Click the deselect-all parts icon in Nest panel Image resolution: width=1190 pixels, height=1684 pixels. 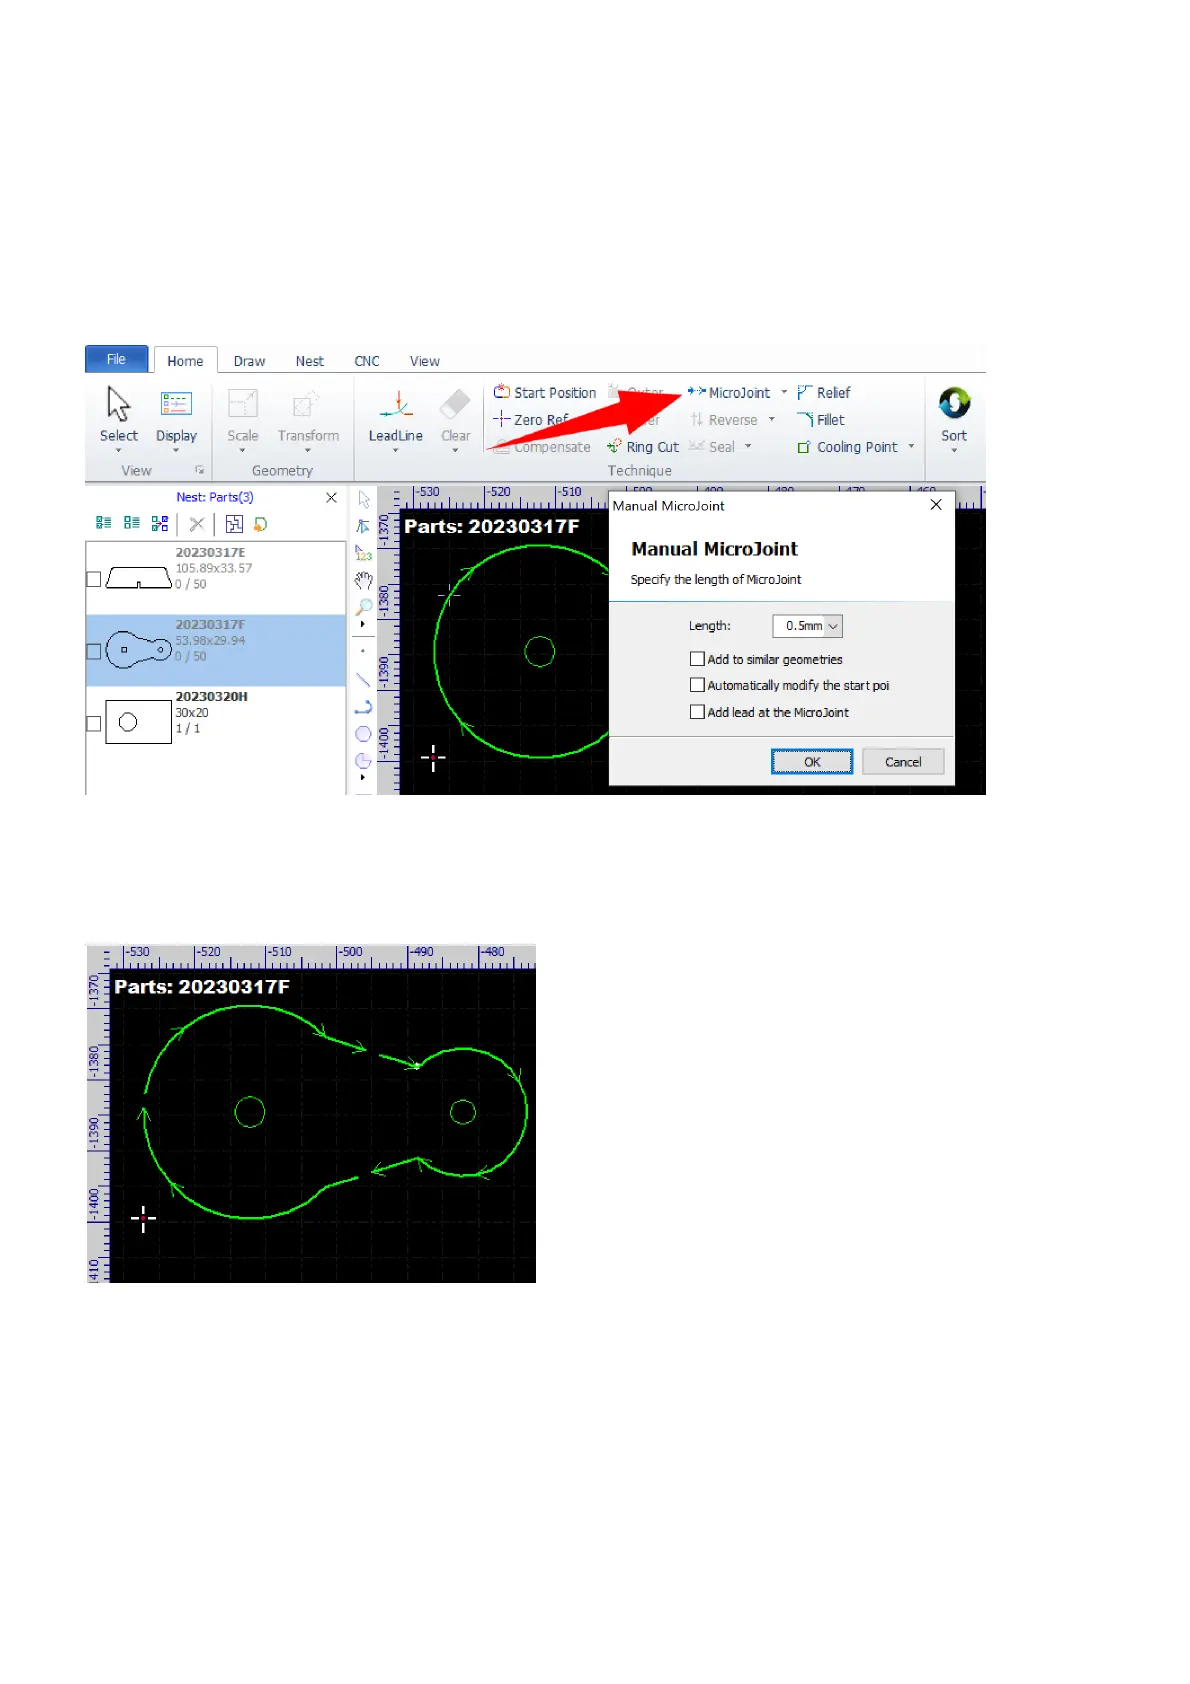click(x=132, y=523)
